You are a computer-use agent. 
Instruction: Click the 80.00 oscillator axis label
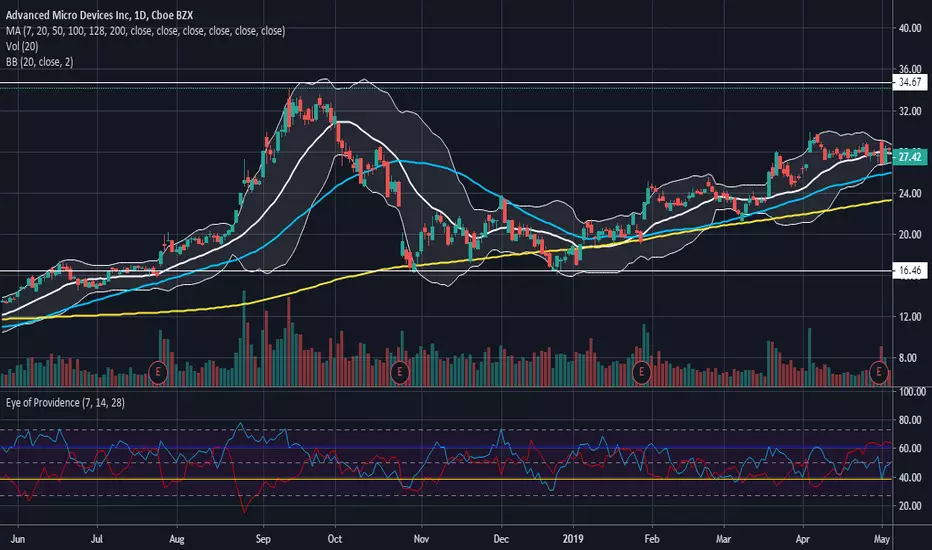click(910, 420)
